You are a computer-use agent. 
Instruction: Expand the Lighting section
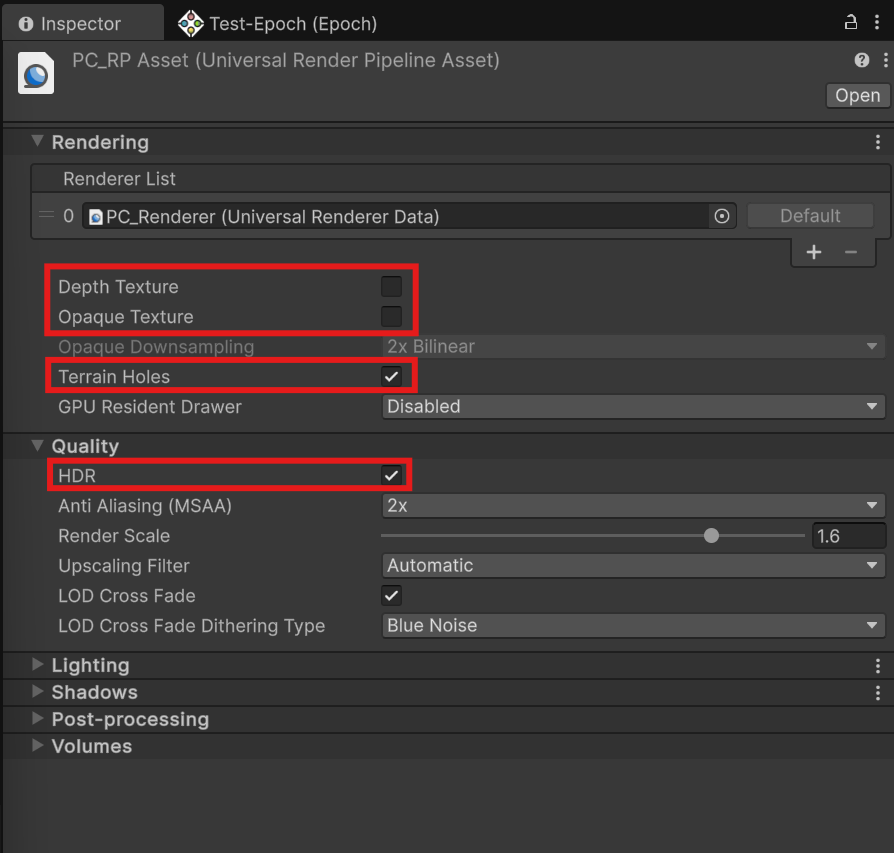coord(38,664)
